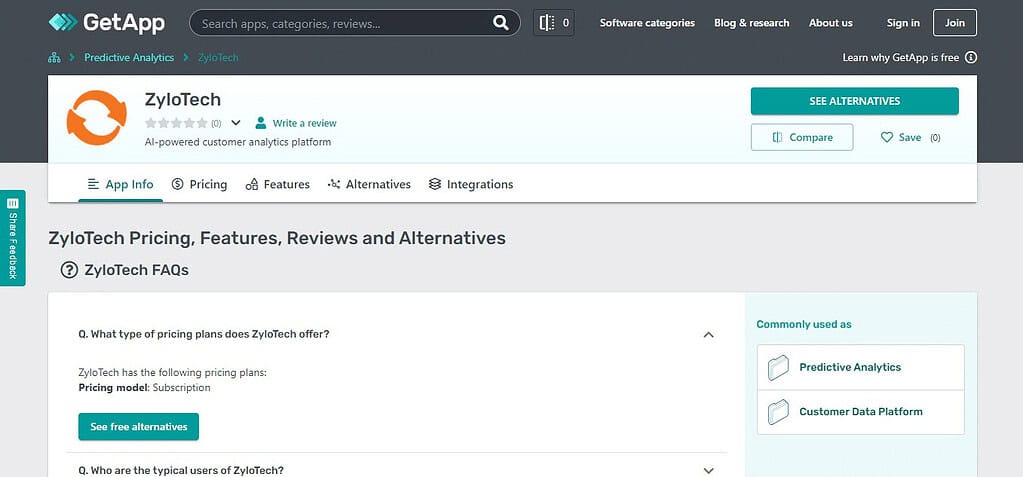Open the Customer Data Platform category card
Image resolution: width=1023 pixels, height=477 pixels.
pyautogui.click(x=861, y=412)
